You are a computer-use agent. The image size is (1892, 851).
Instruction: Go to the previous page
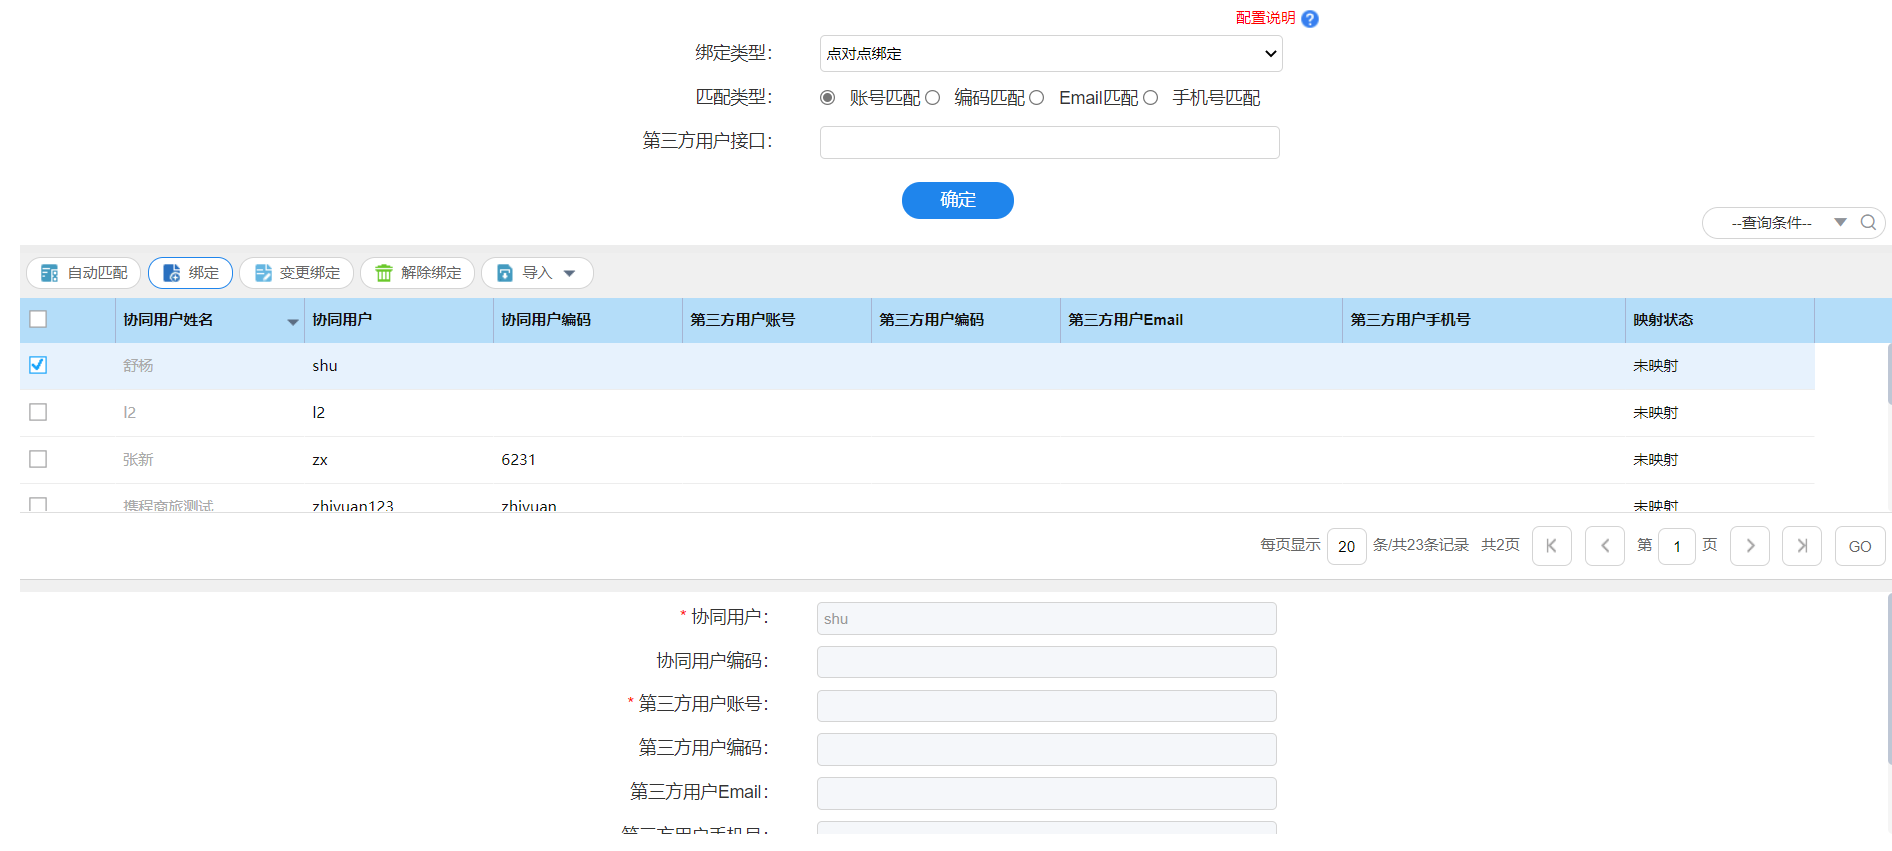1604,546
